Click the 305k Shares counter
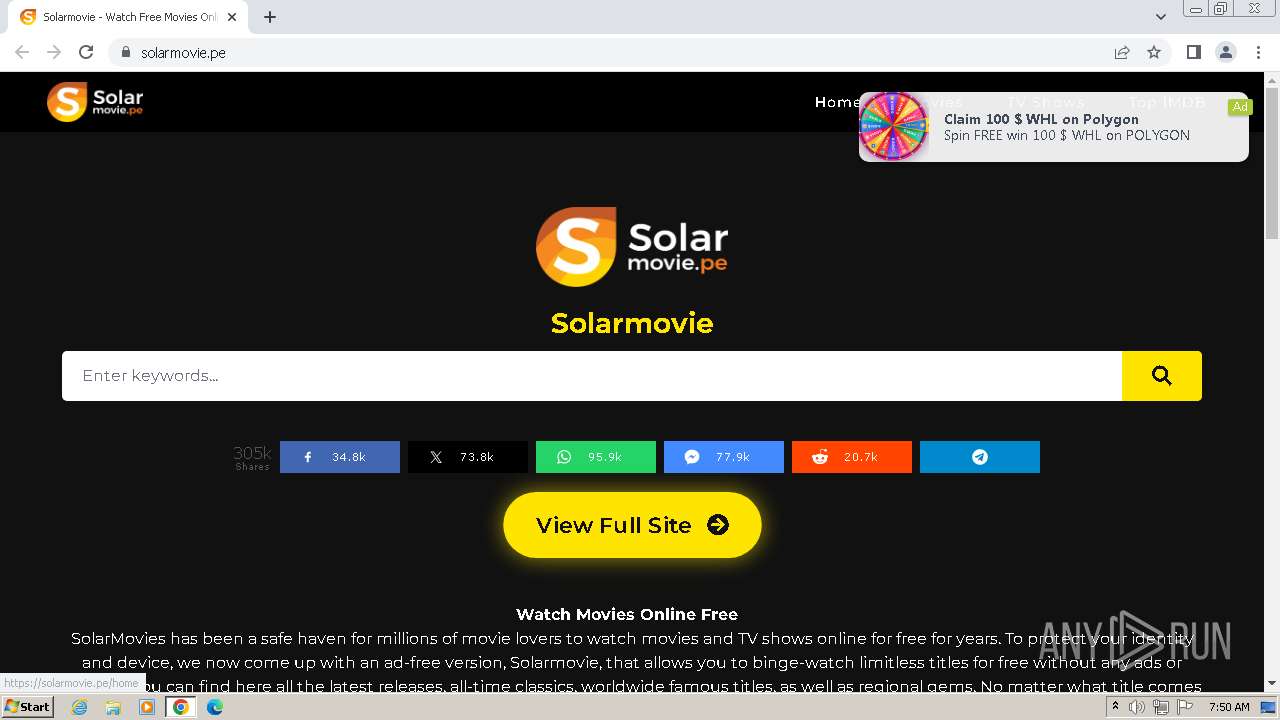This screenshot has width=1280, height=720. pyautogui.click(x=252, y=457)
